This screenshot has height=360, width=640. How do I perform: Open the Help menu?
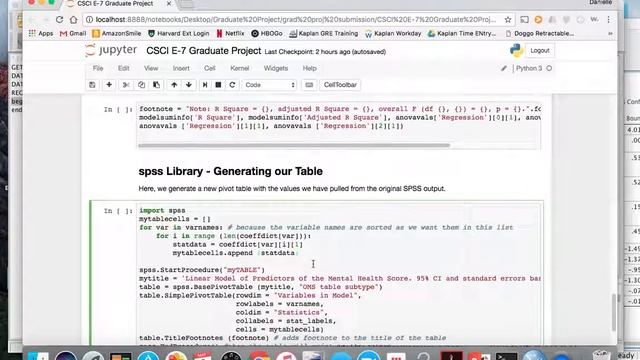coord(309,68)
